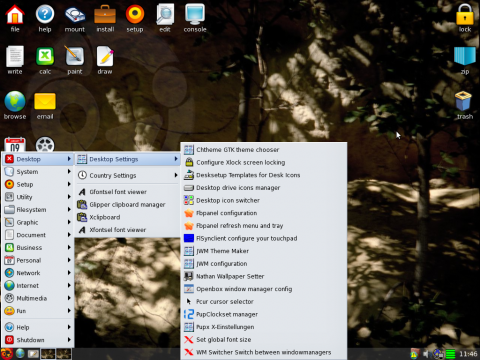Image resolution: width=480 pixels, height=360 pixels.
Task: Open the Fun menu category
Action: (38, 311)
